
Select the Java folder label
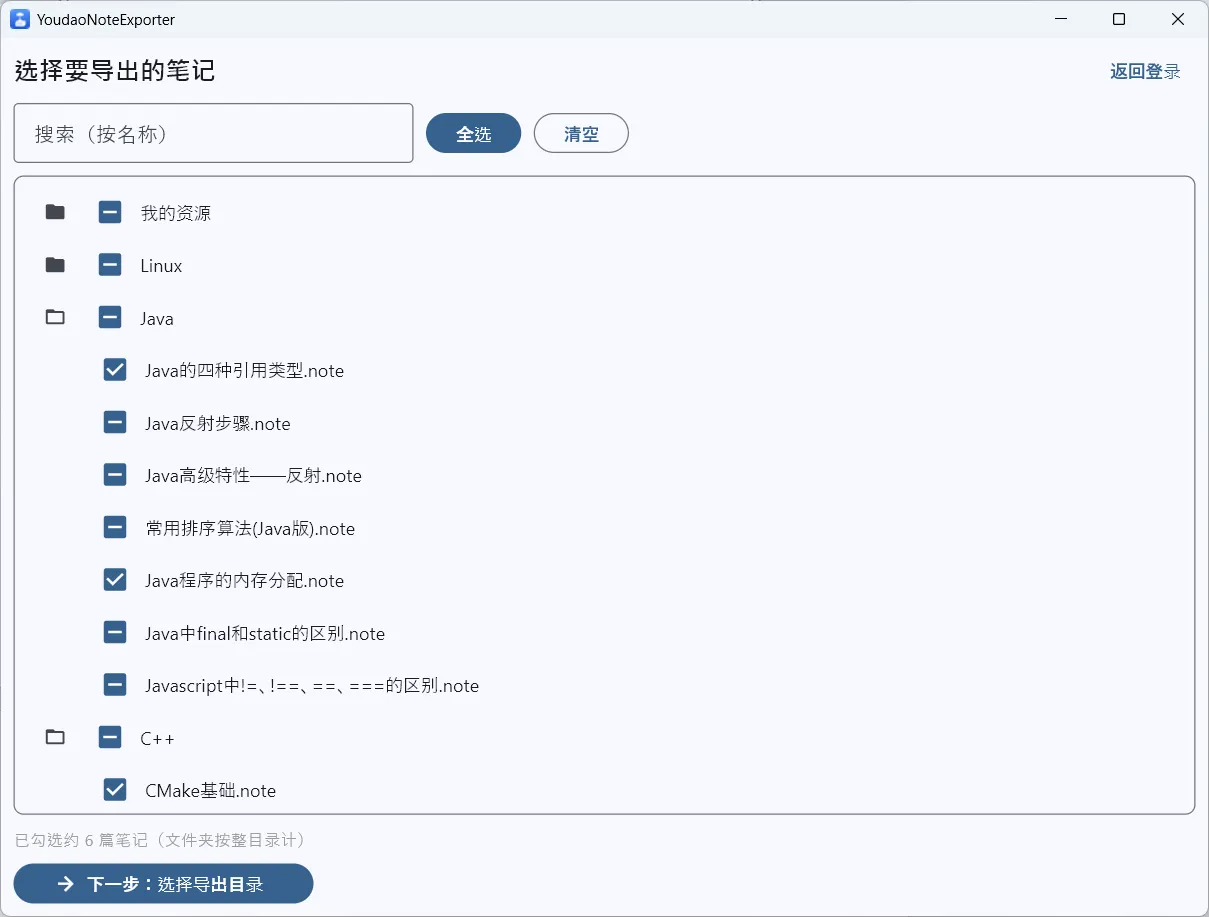157,319
